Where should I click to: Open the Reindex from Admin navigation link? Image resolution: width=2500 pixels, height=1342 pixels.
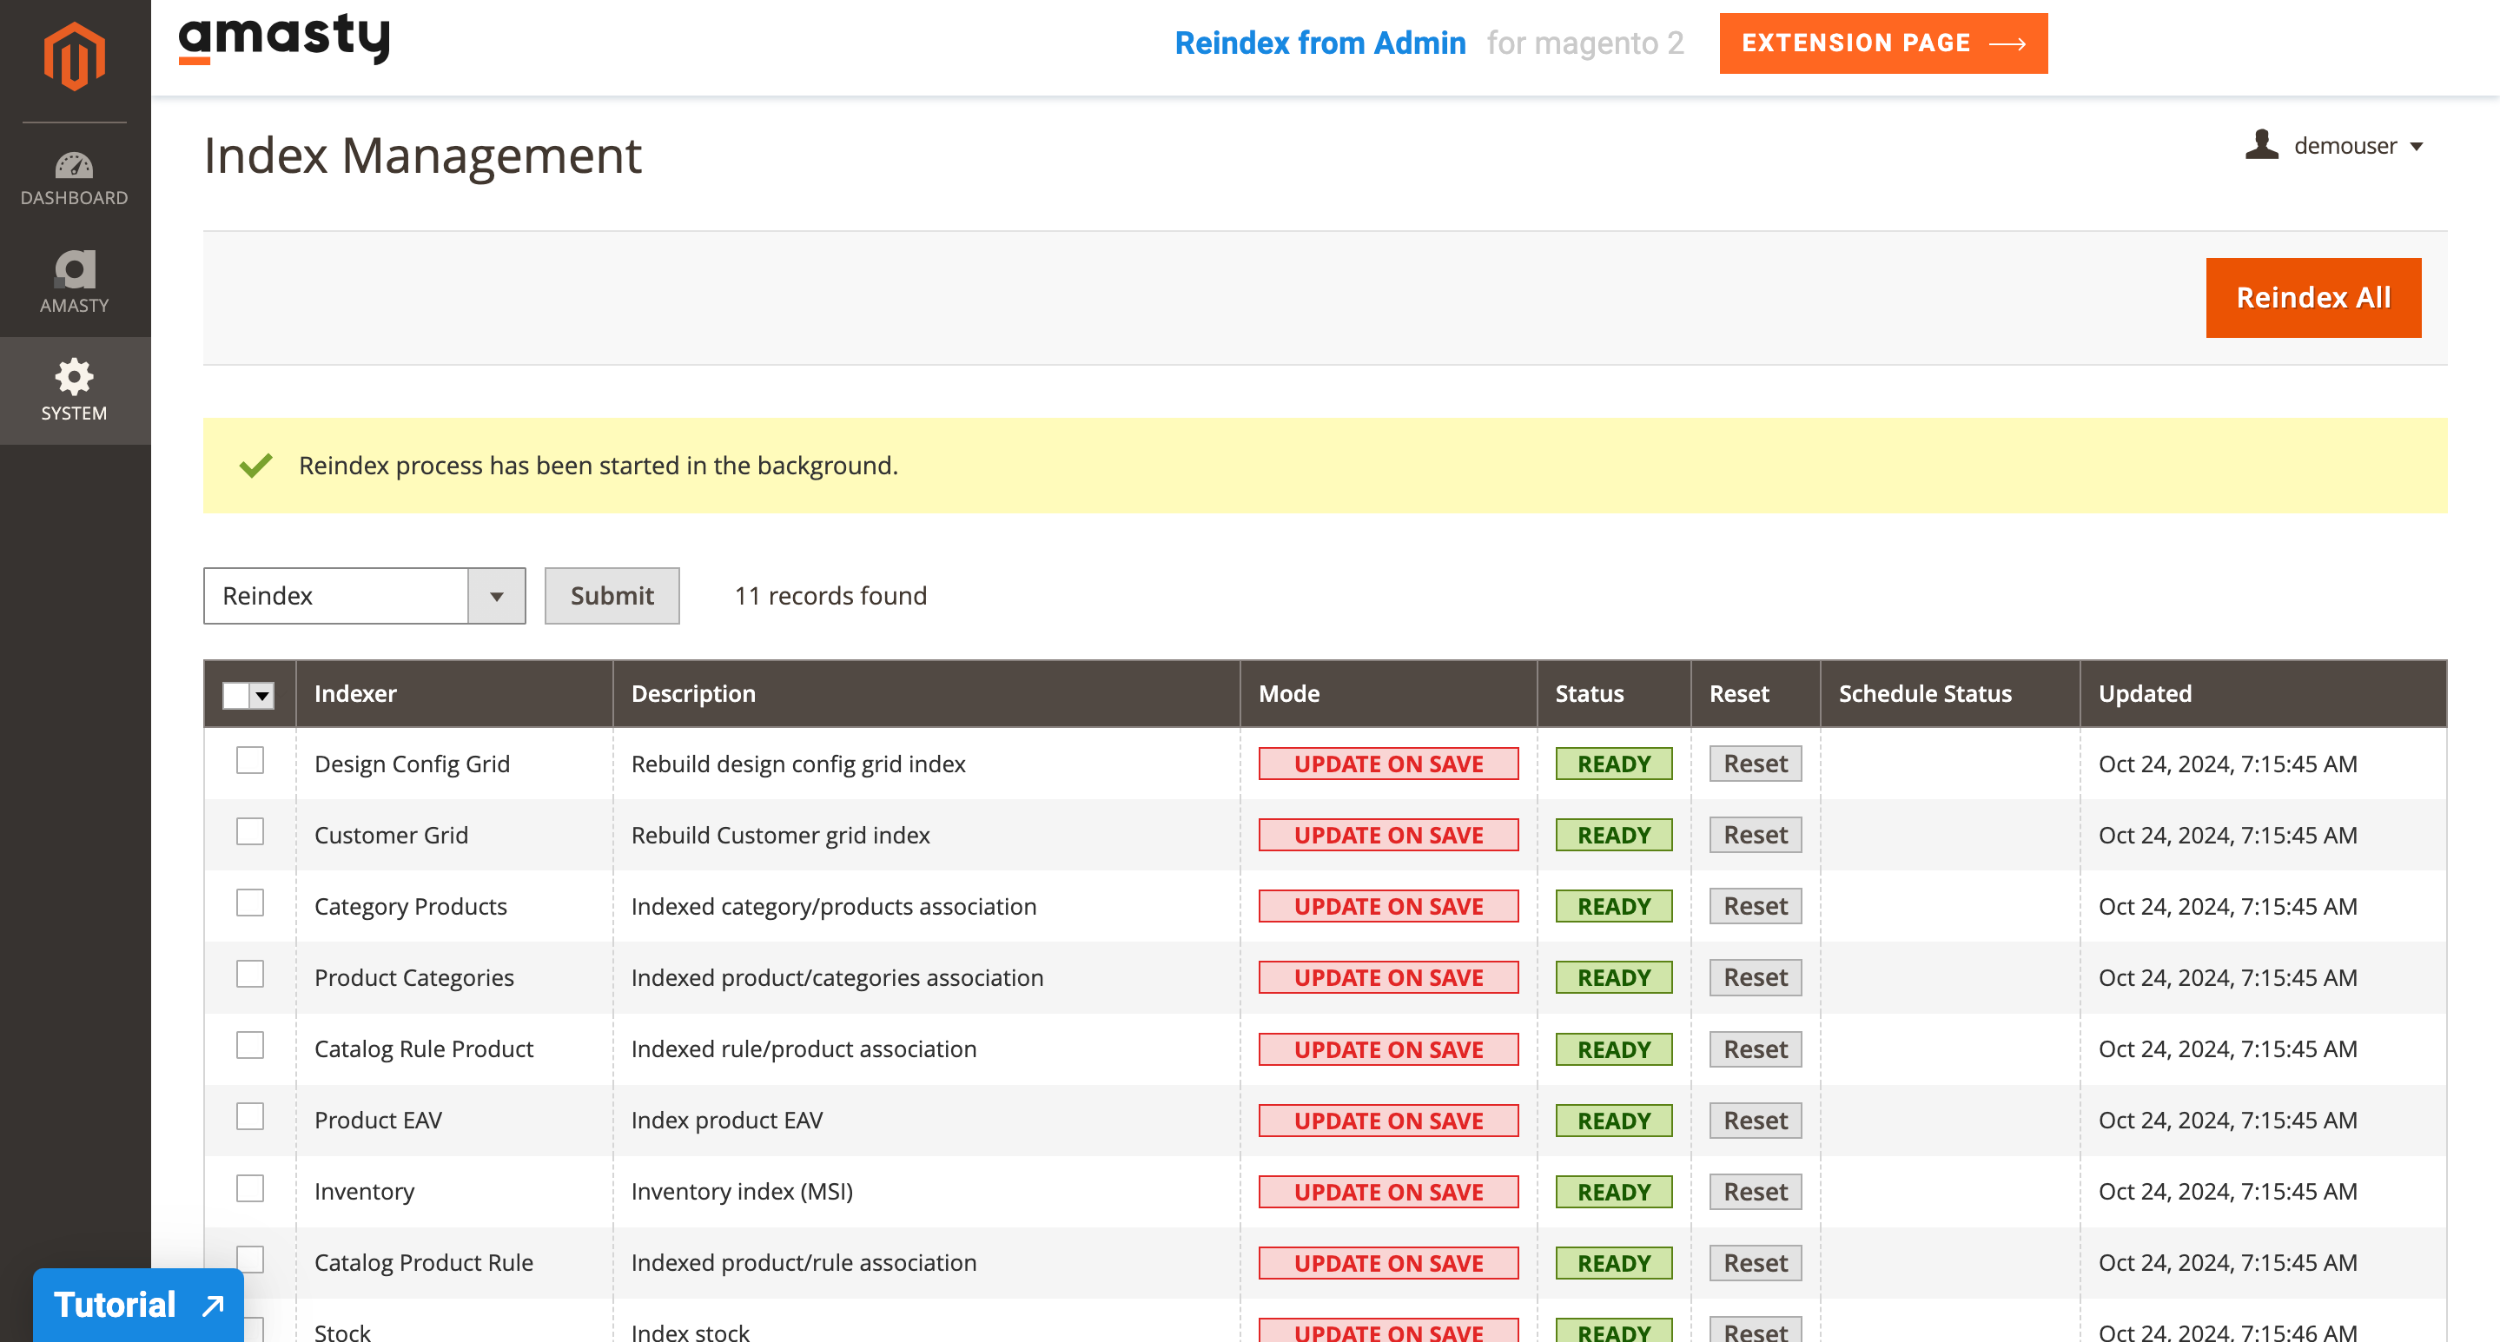click(x=1320, y=43)
